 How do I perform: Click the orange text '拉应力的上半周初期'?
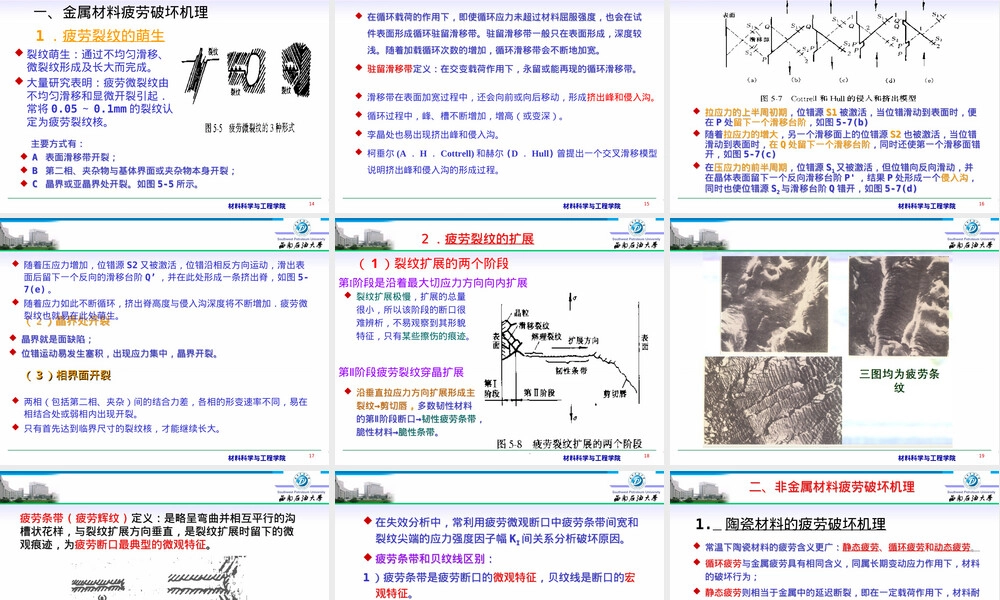click(x=746, y=112)
